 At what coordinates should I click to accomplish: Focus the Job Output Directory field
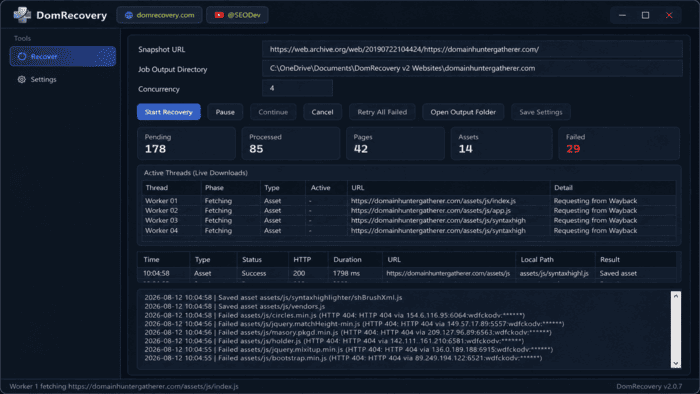point(472,68)
